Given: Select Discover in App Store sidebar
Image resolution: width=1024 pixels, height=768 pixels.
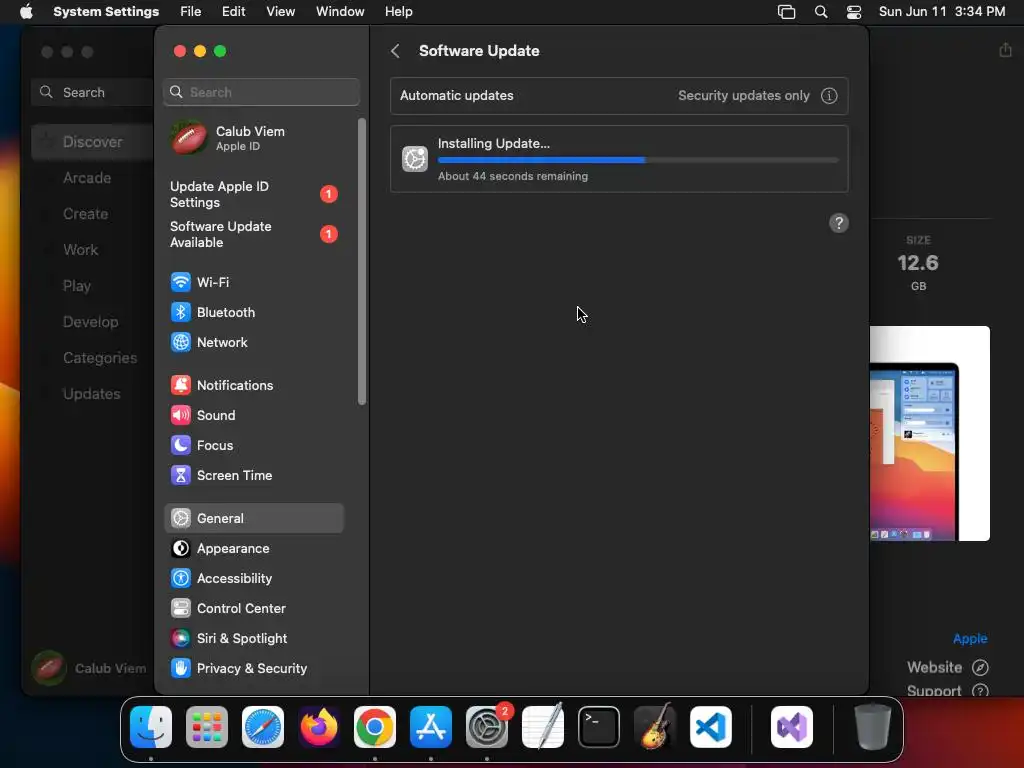Looking at the screenshot, I should click(92, 142).
